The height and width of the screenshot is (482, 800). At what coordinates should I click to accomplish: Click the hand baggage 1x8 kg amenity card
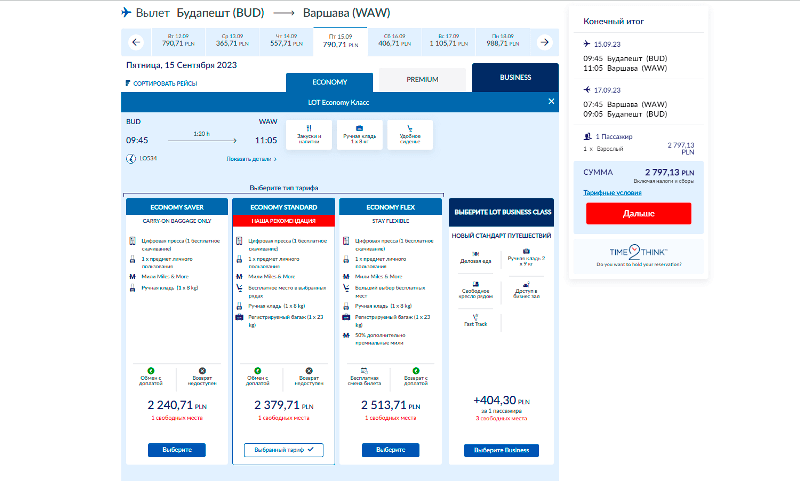(359, 135)
